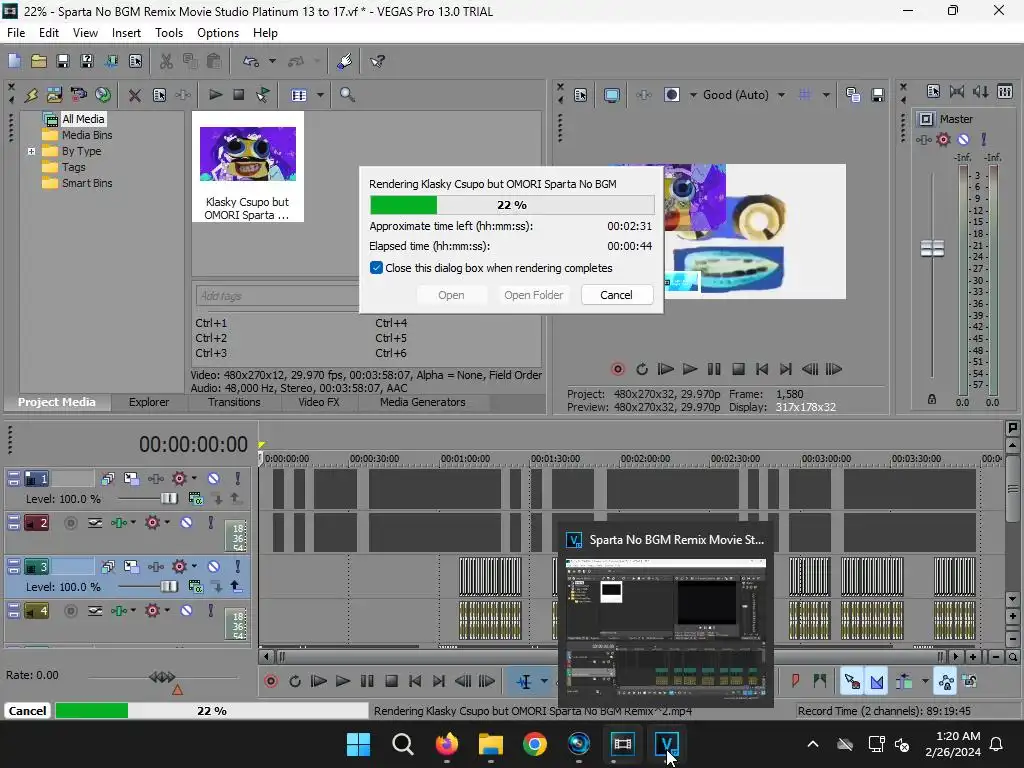
Task: Open the File menu
Action: click(x=16, y=33)
